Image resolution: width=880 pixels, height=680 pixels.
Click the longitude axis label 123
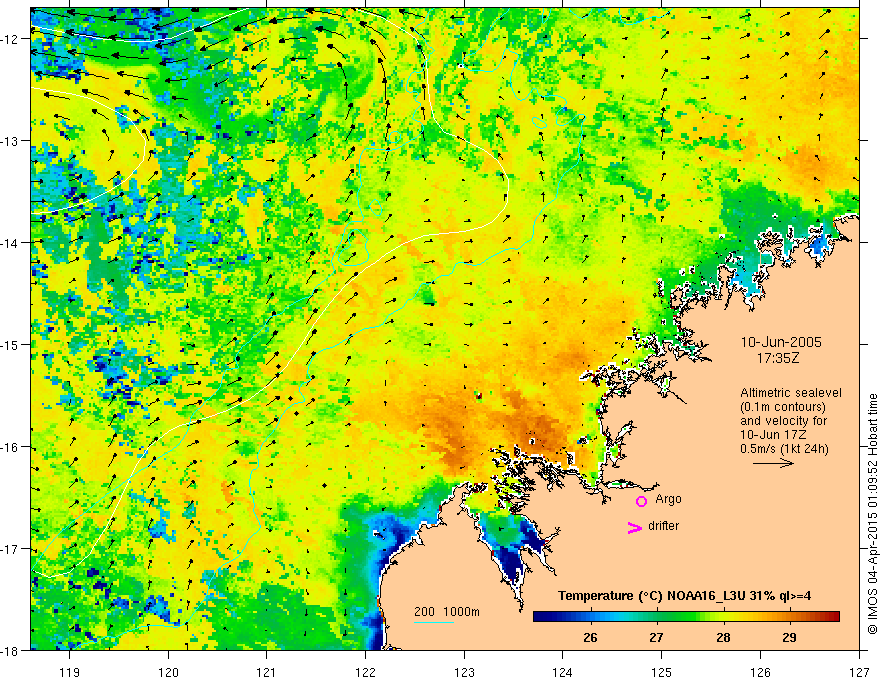(464, 672)
